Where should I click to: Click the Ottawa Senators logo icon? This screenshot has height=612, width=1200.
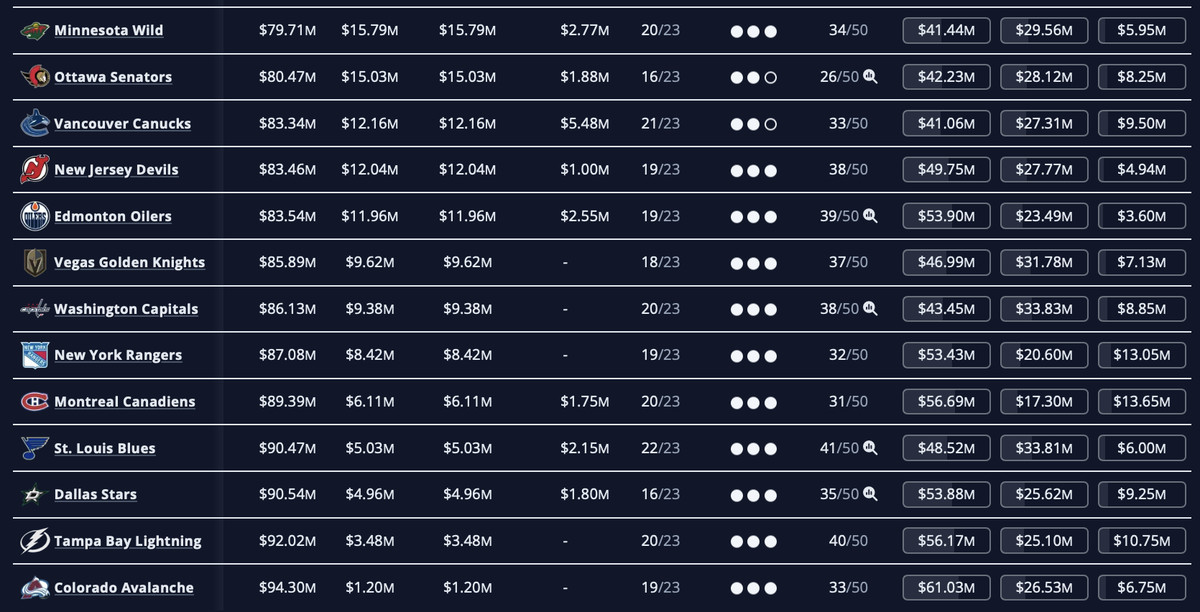(34, 77)
